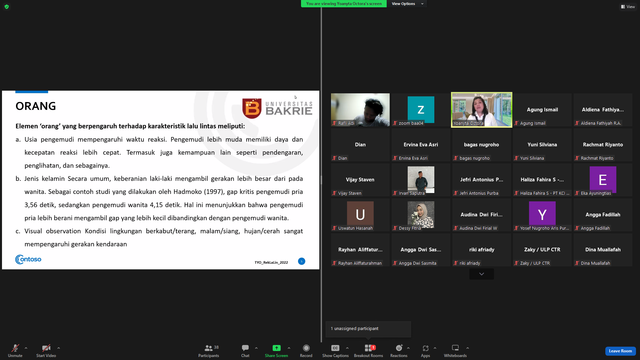The height and width of the screenshot is (360, 640).
Task: Open caption options arrow beside Show Captions
Action: click(x=347, y=348)
